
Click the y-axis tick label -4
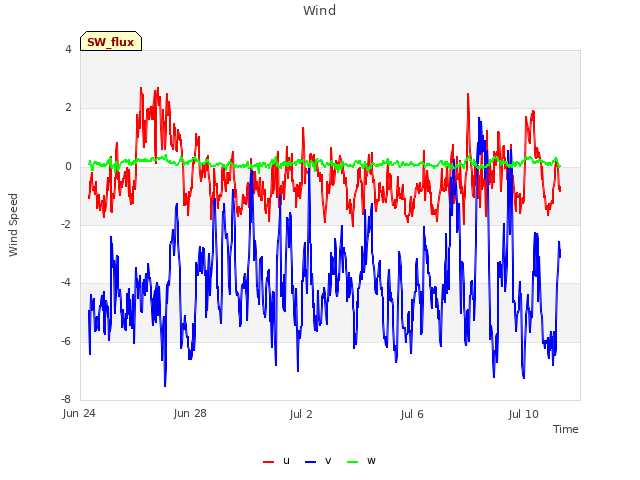point(67,282)
